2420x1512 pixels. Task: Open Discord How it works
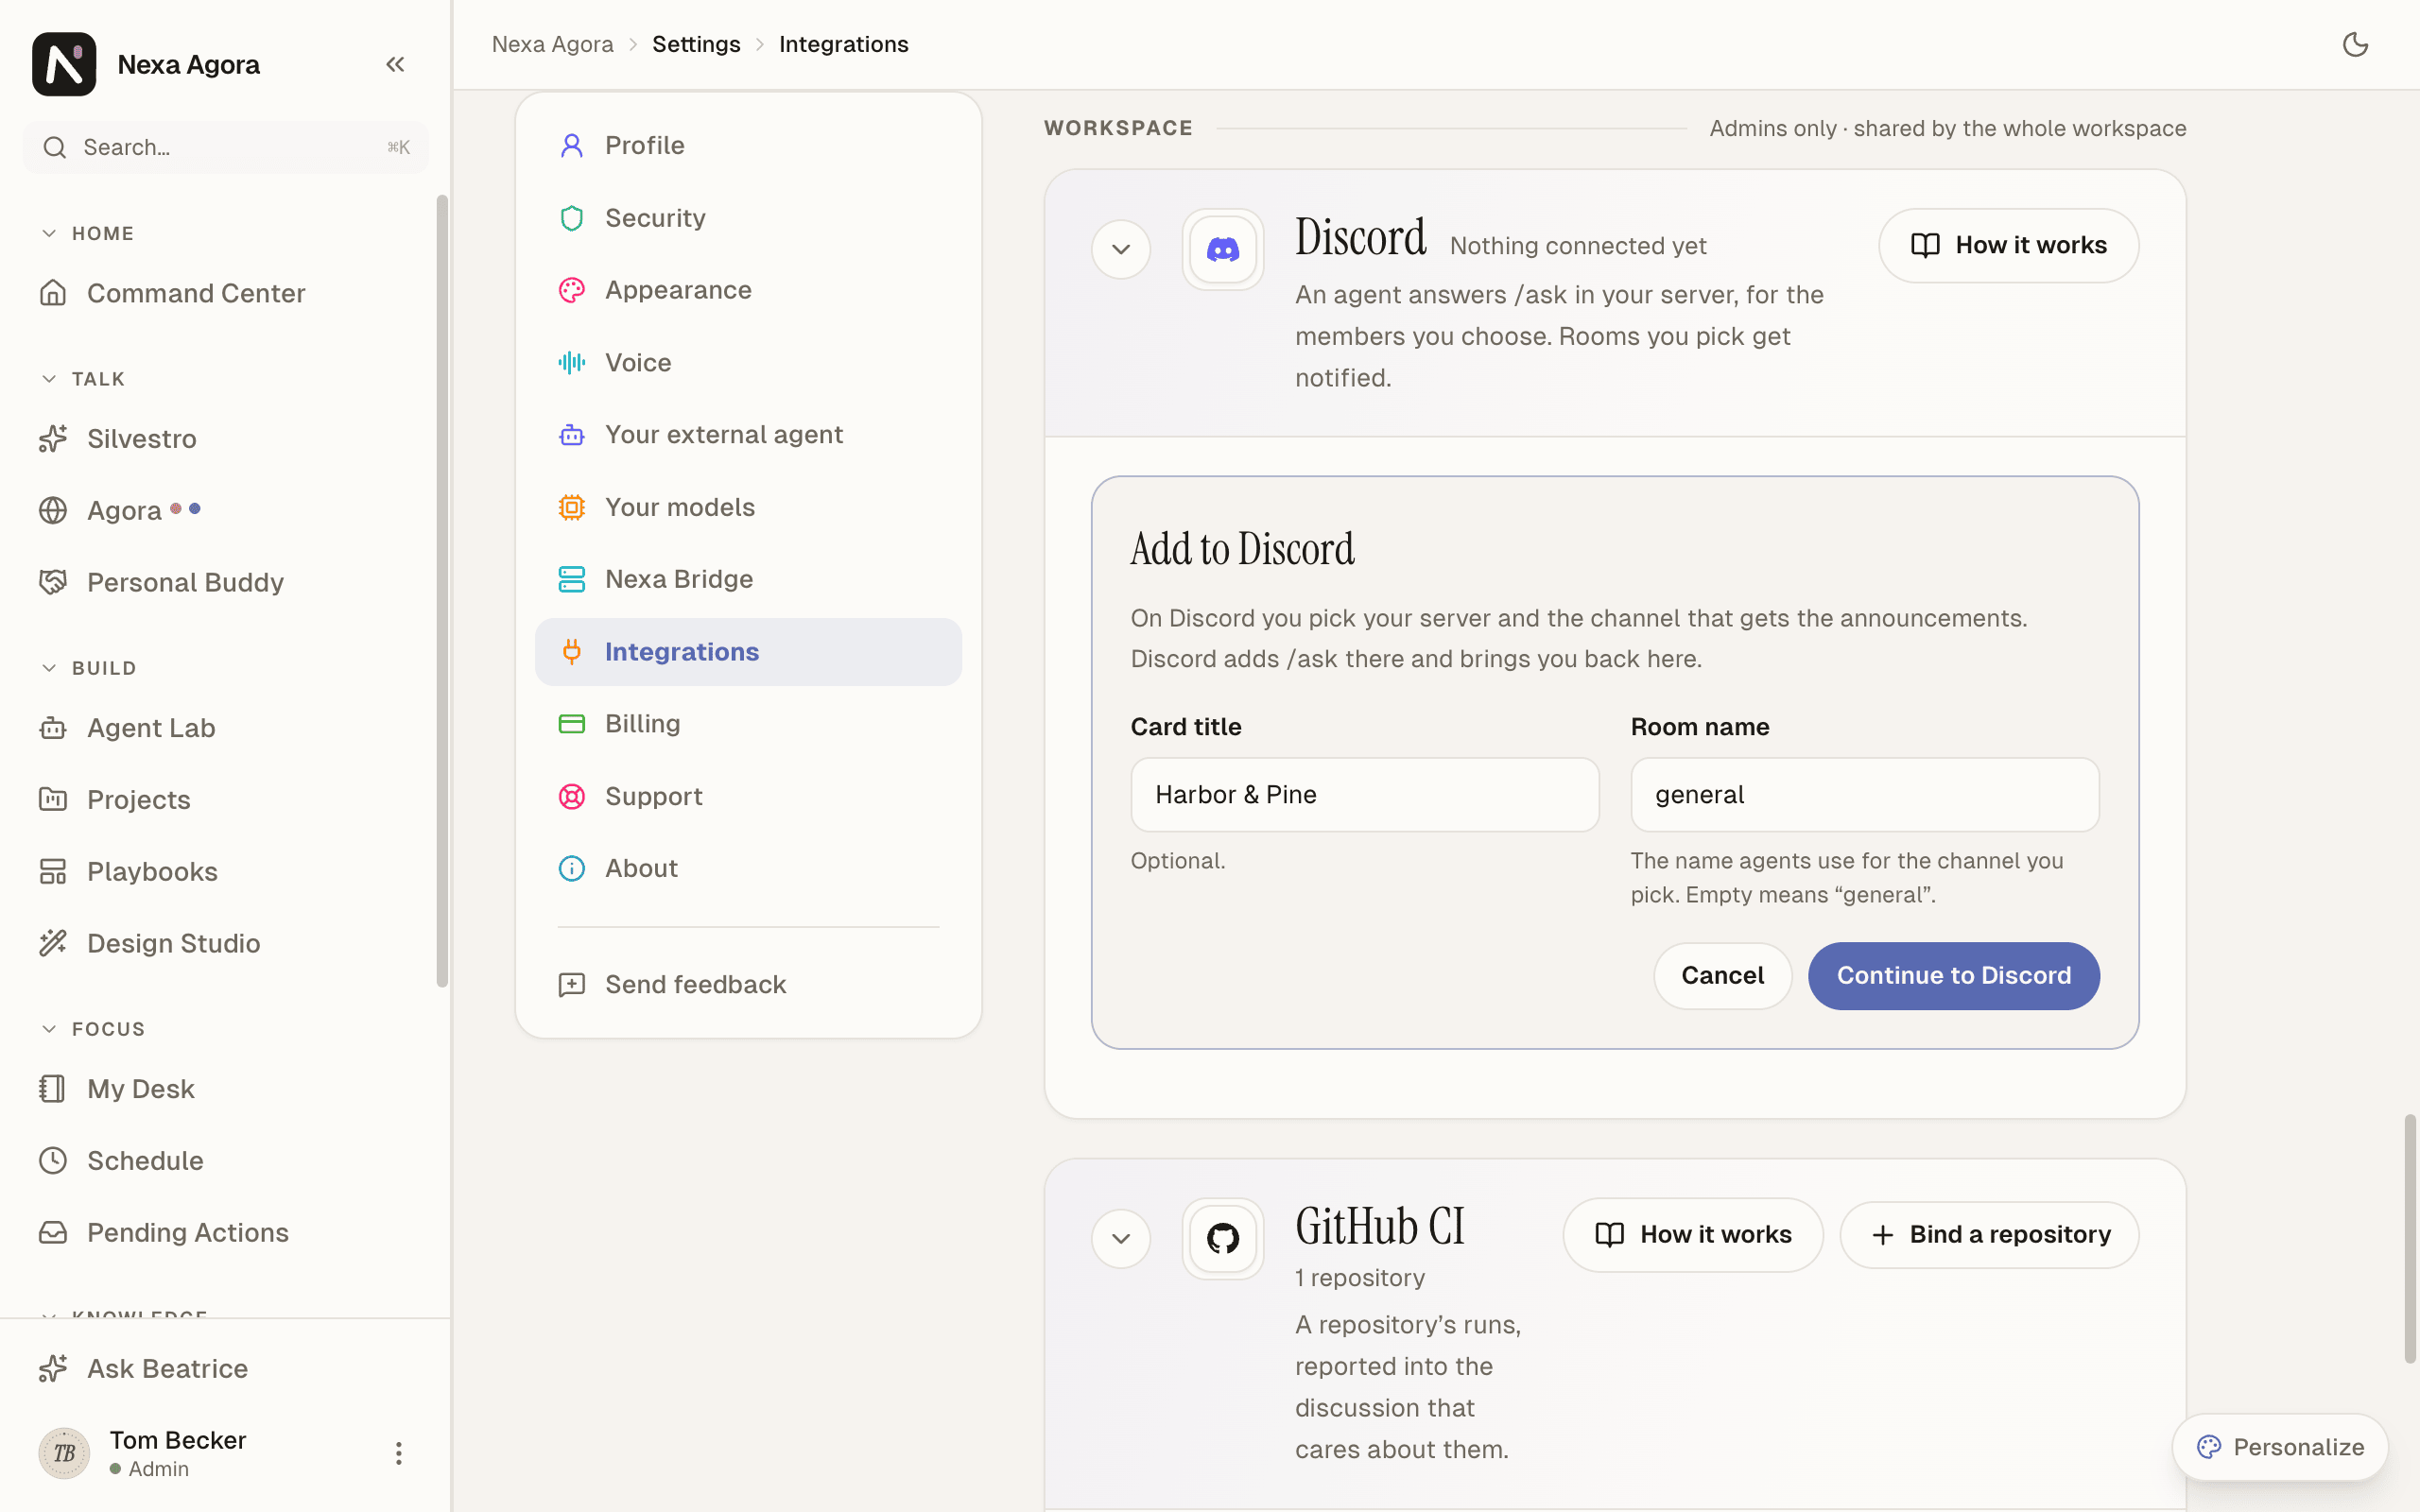click(x=2008, y=245)
